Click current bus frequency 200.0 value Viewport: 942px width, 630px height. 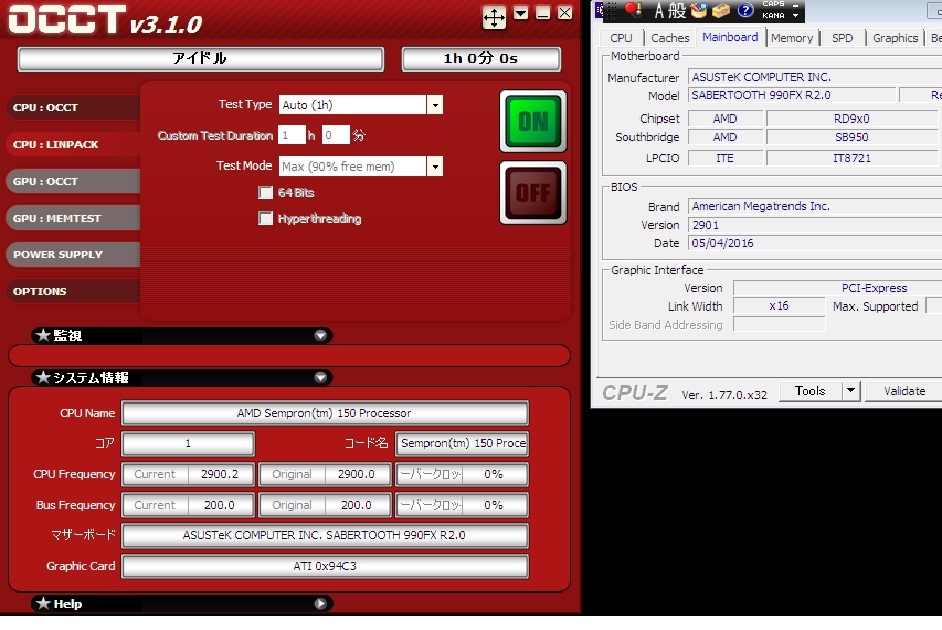pos(220,505)
